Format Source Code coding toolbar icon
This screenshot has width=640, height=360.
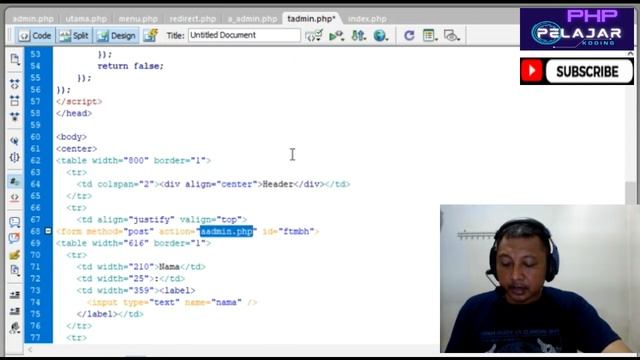pos(15,328)
